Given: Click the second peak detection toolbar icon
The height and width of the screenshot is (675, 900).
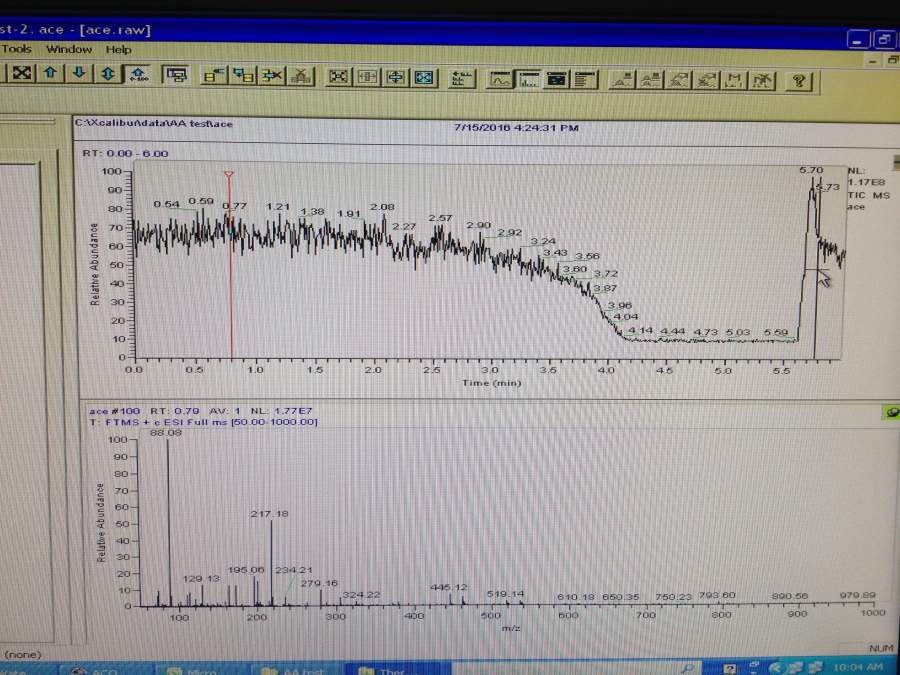Looking at the screenshot, I should click(651, 81).
